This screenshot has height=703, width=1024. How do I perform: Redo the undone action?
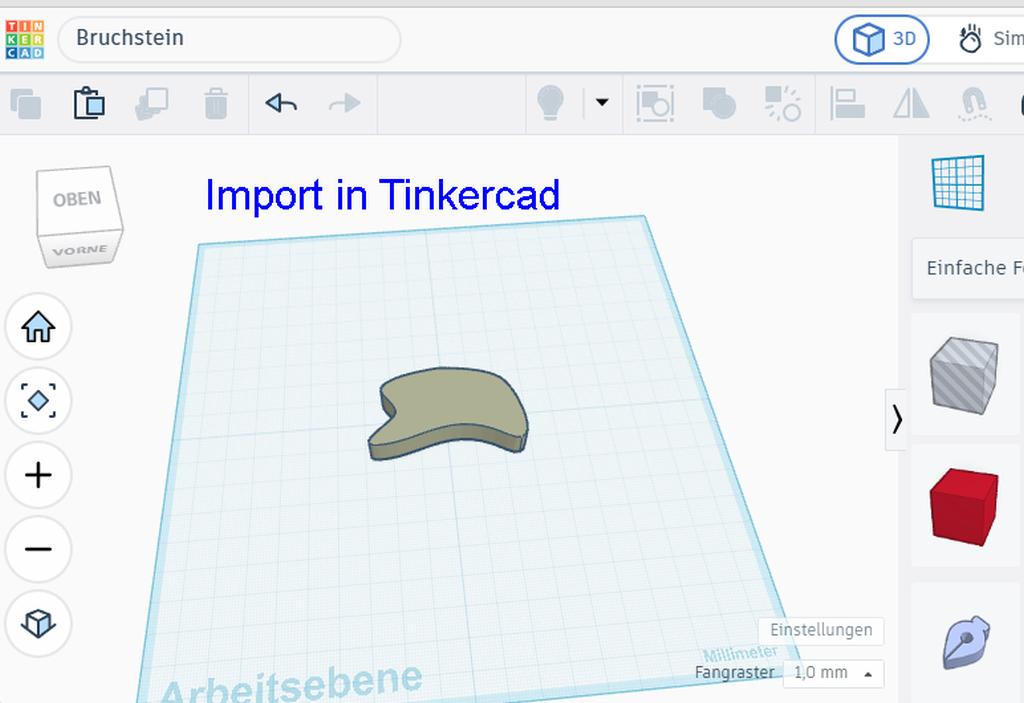click(x=344, y=103)
